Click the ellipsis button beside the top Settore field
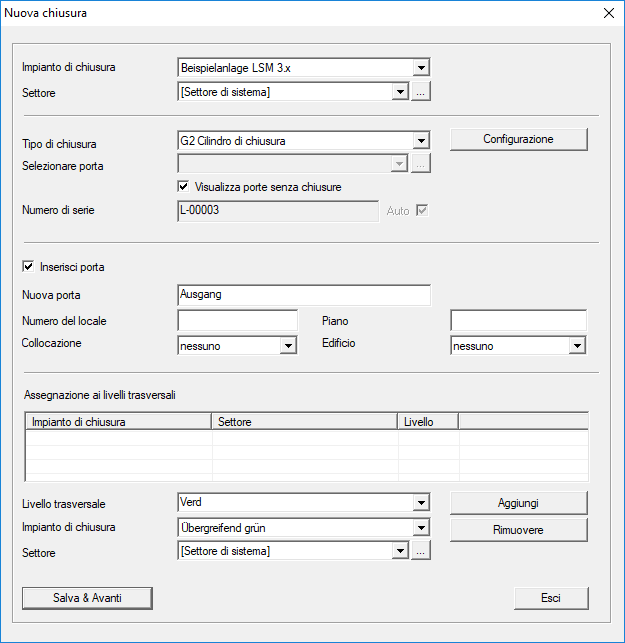This screenshot has height=643, width=625. coord(422,92)
